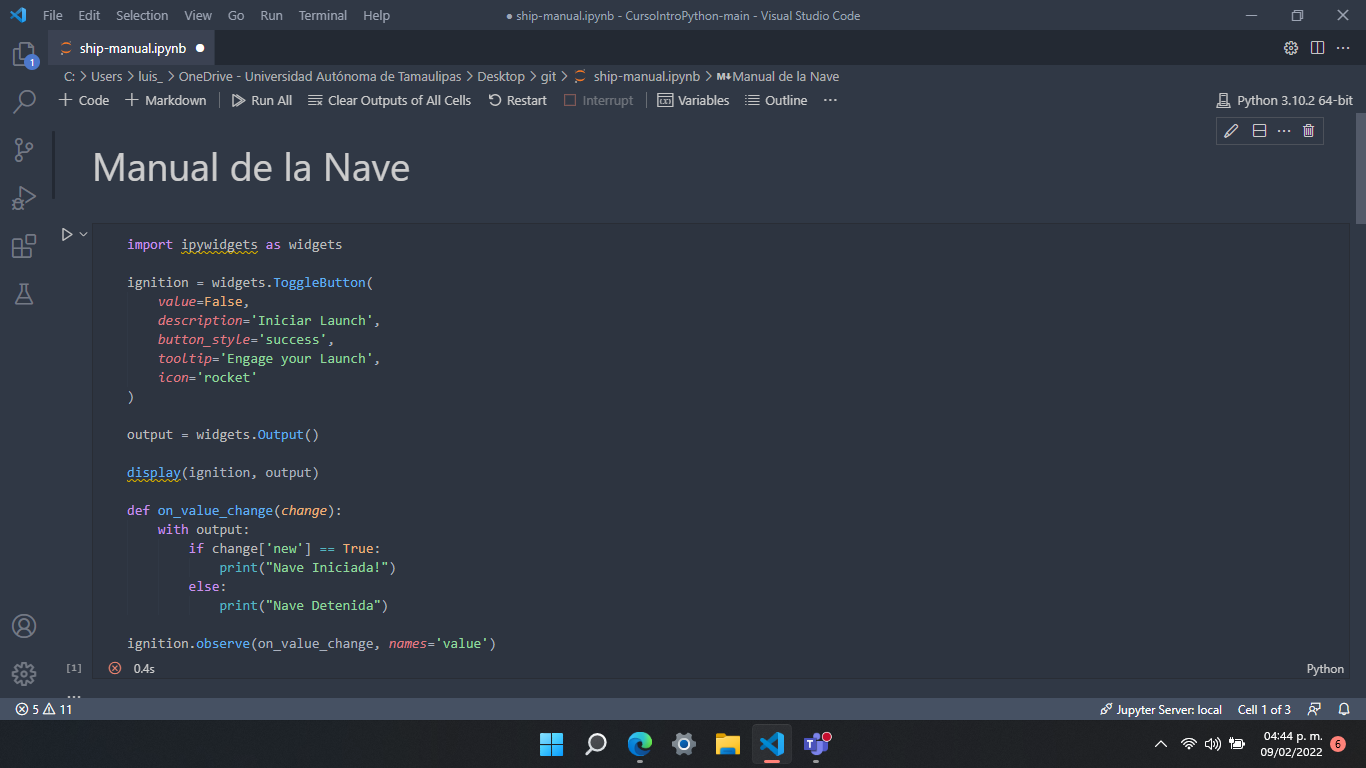1366x768 pixels.
Task: Show hidden system tray icons chevron
Action: click(x=1161, y=744)
